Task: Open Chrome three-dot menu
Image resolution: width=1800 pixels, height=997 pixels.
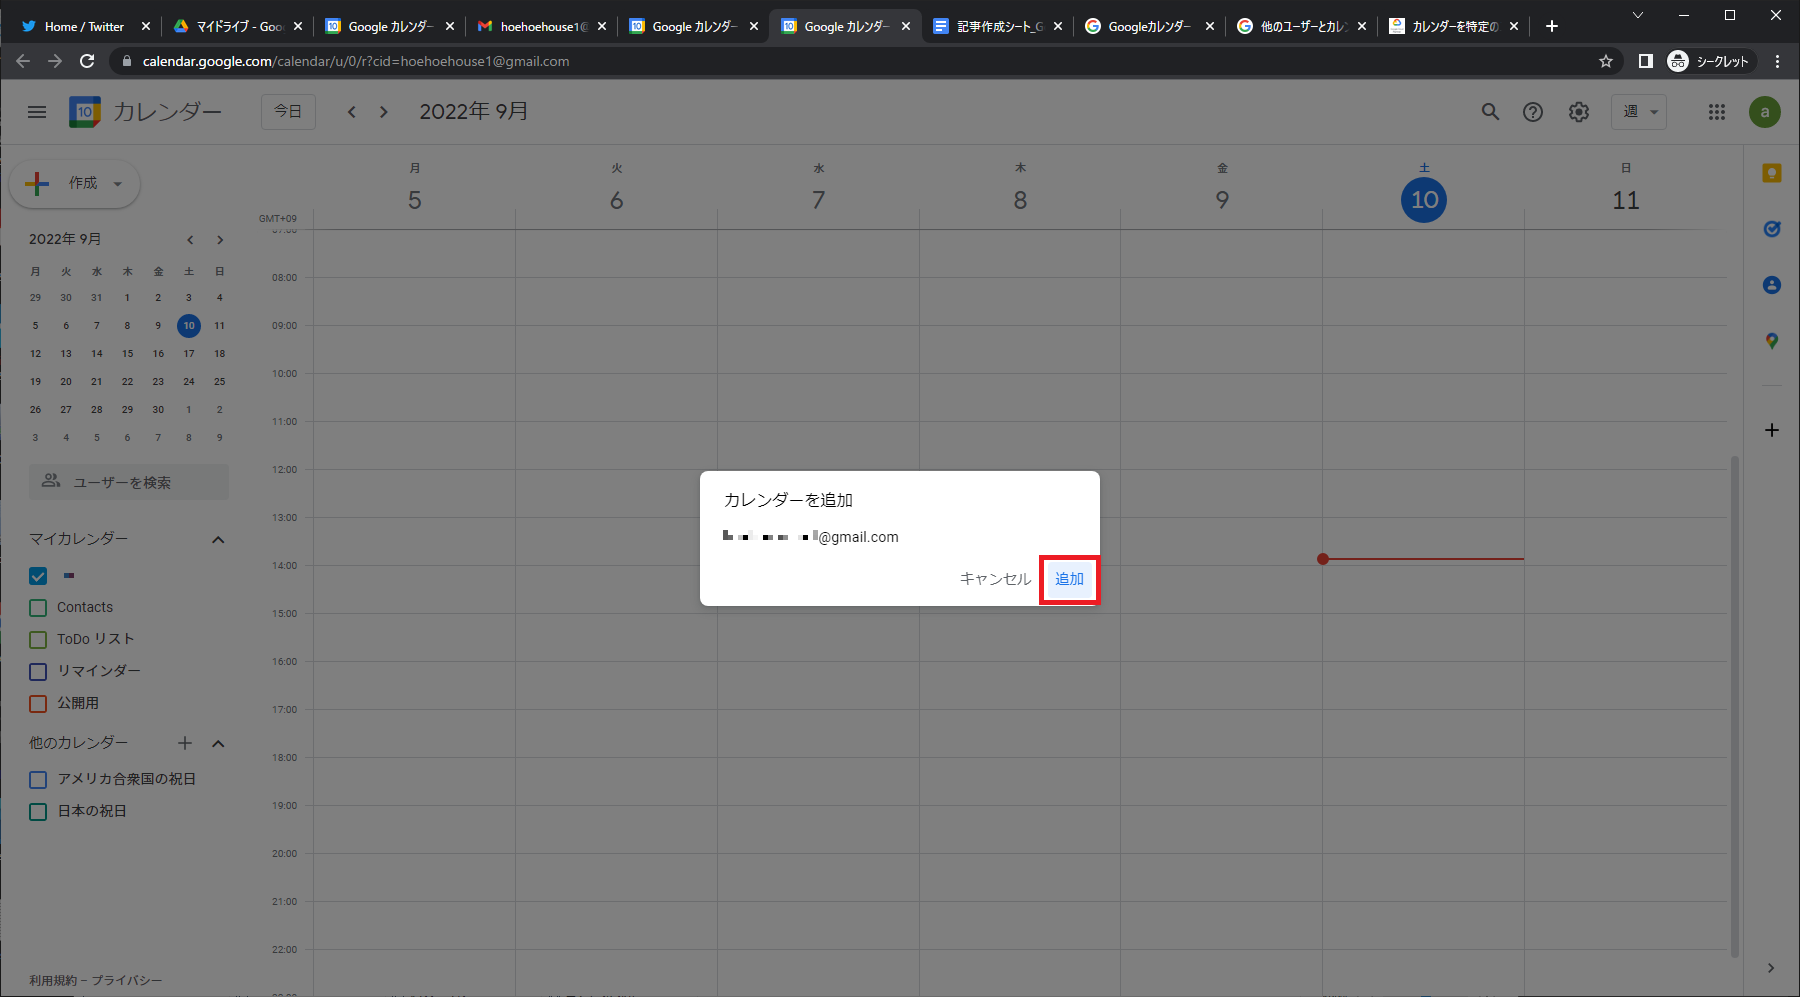Action: click(x=1777, y=61)
